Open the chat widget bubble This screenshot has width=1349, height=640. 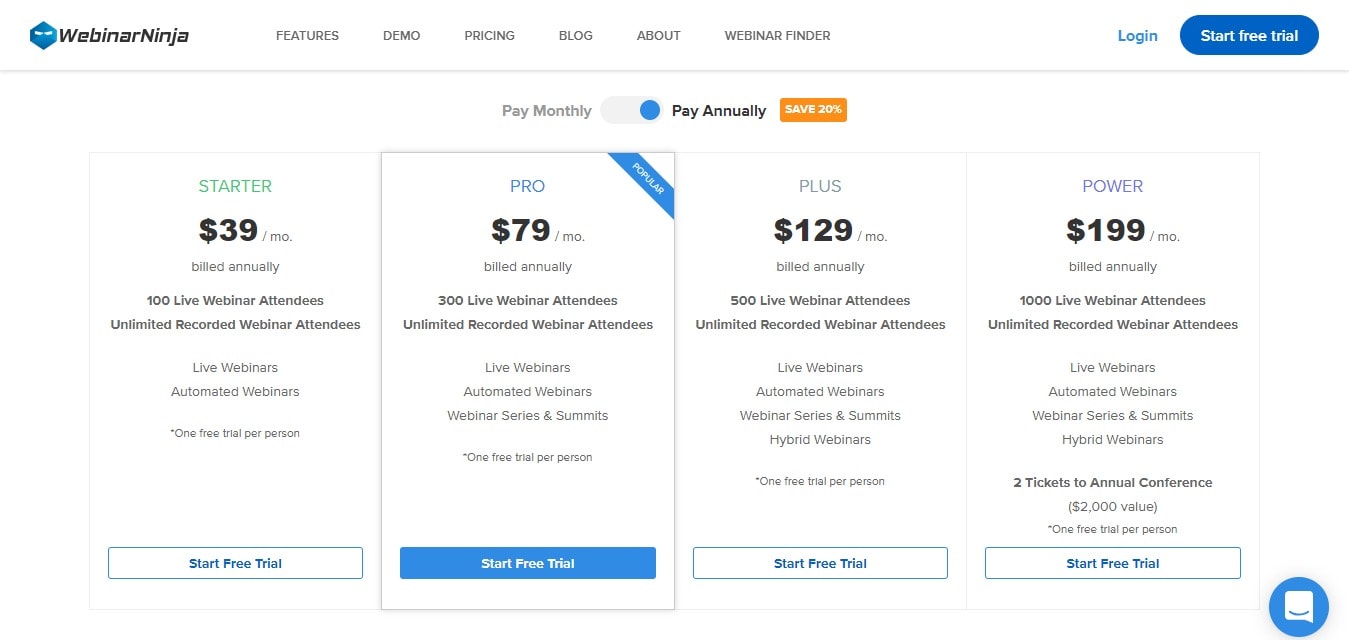[x=1298, y=607]
